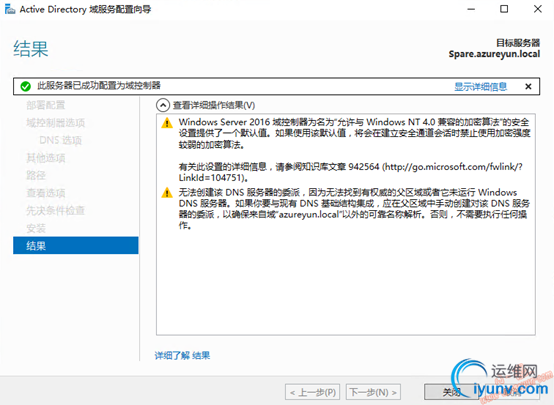Select 域控制器选项 in the wizard steps
Screen dimensions: 554x405
[x=55, y=123]
